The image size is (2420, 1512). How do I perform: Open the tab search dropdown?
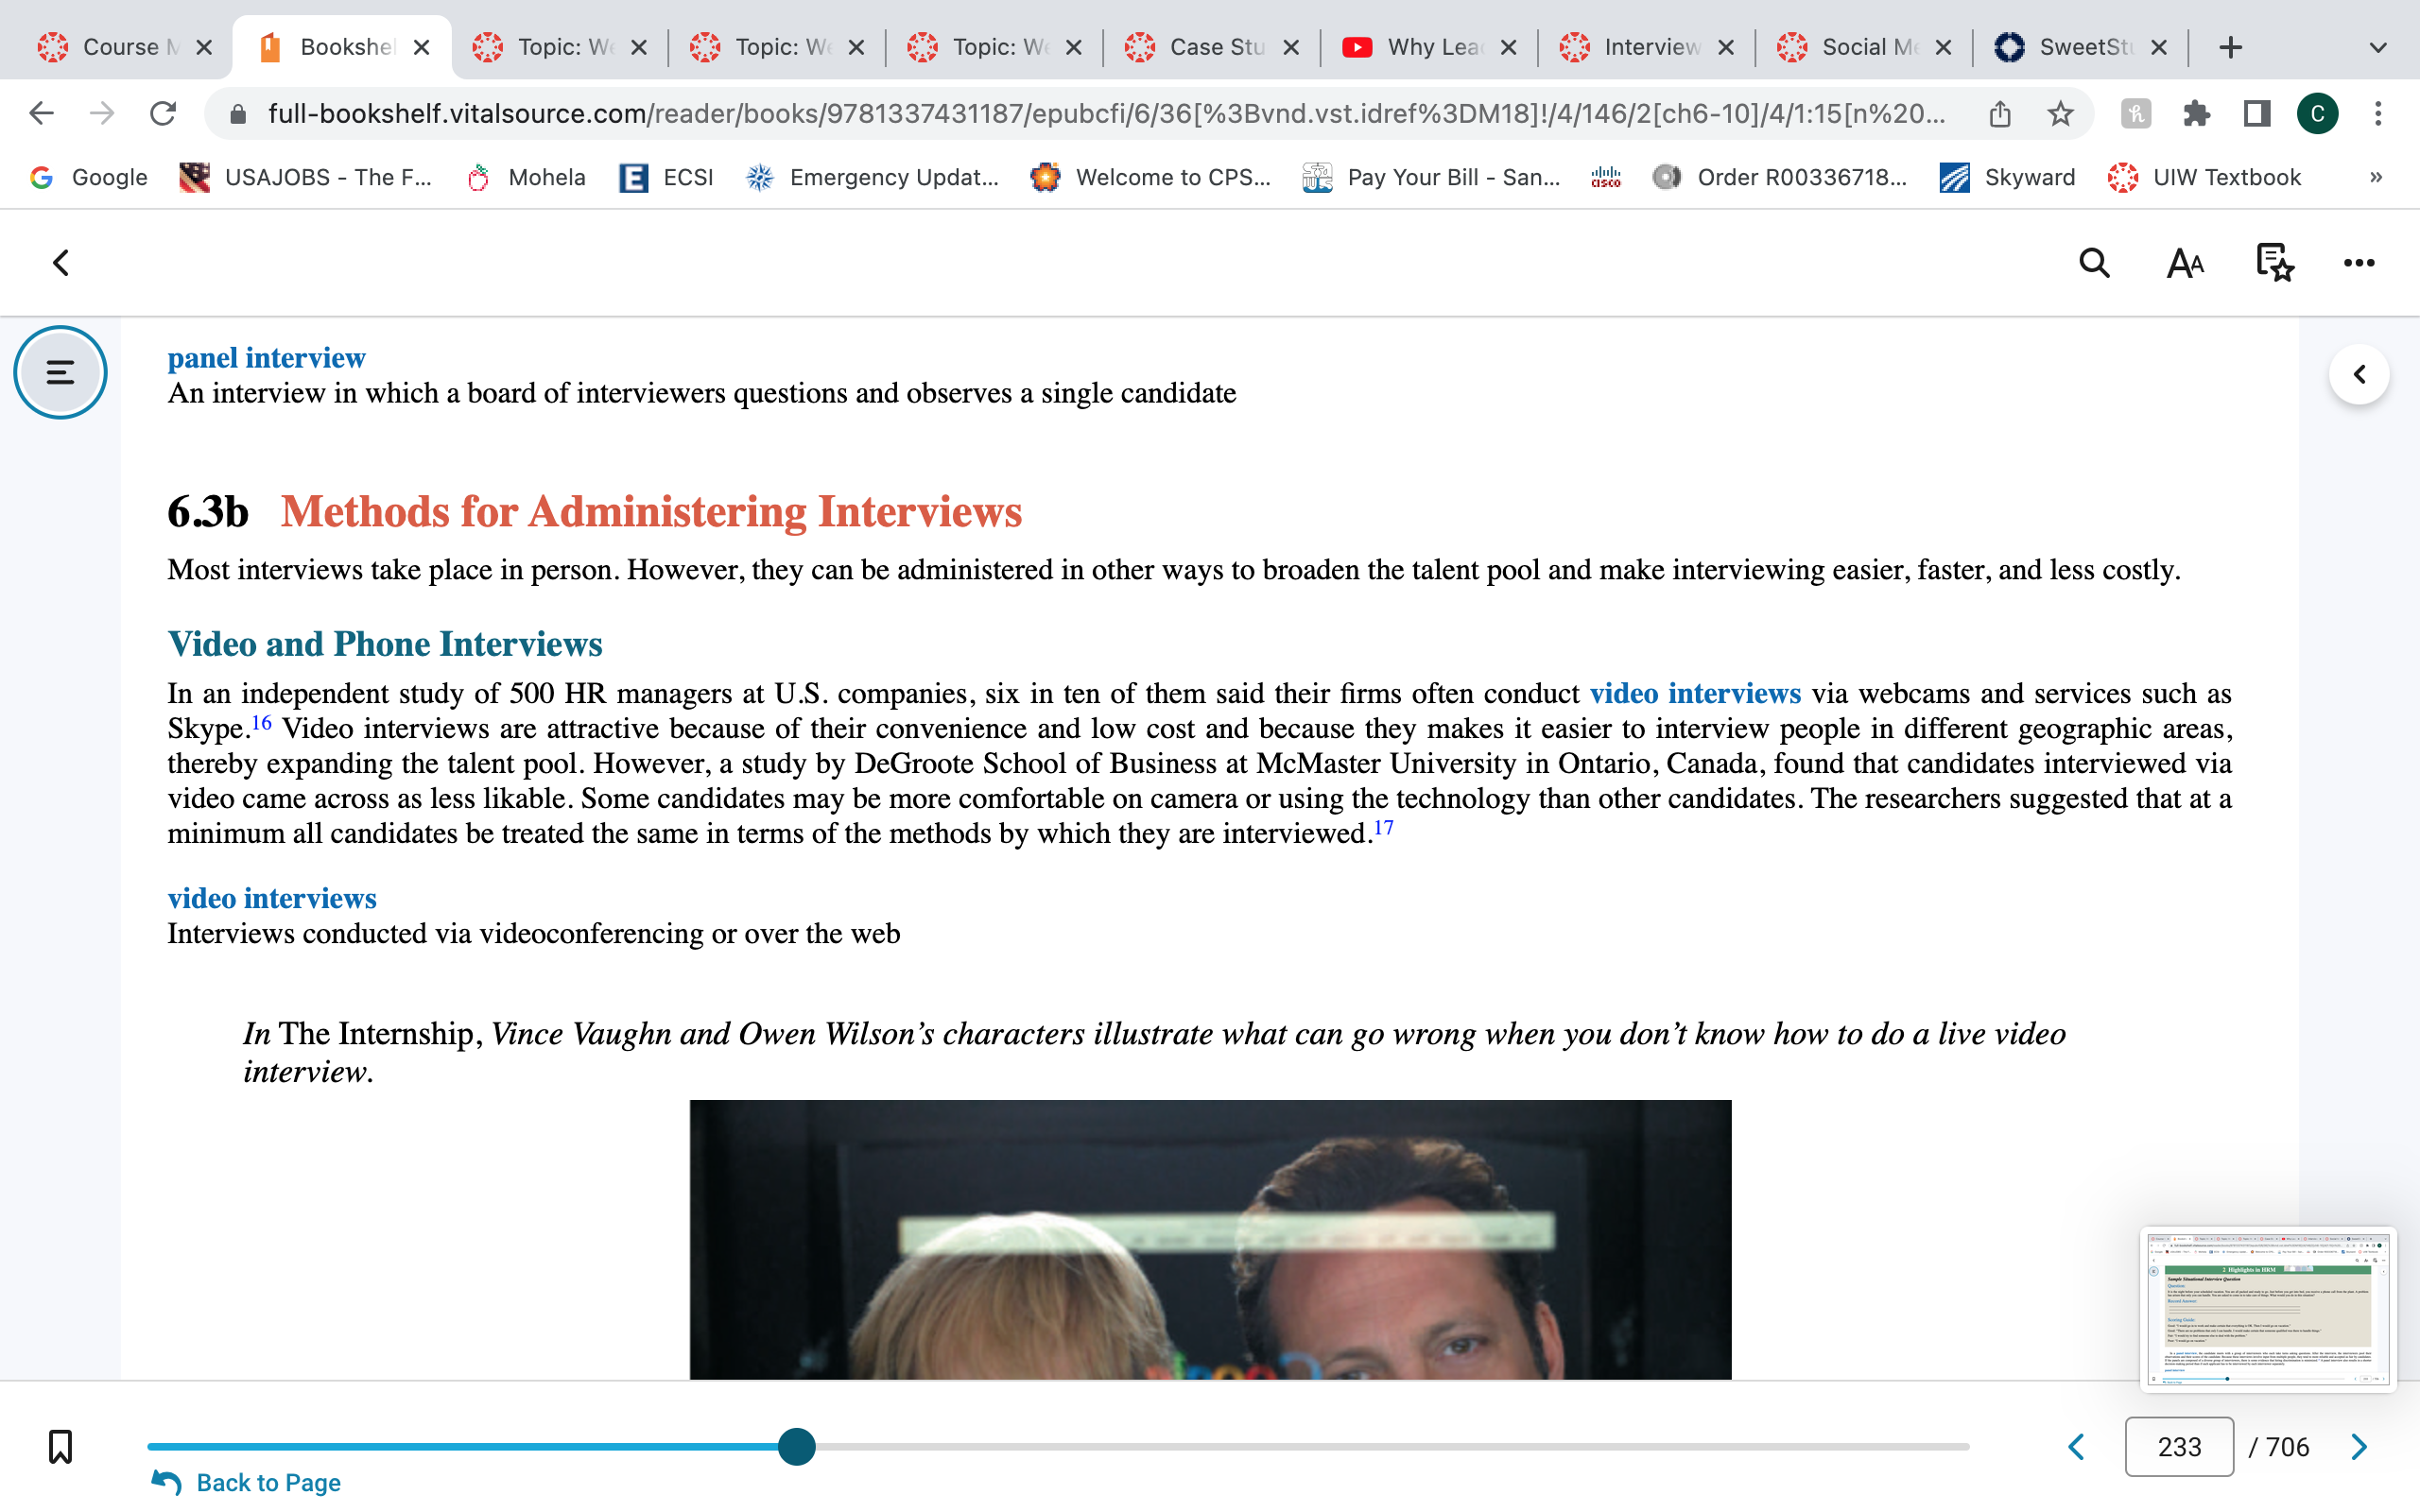tap(2378, 47)
